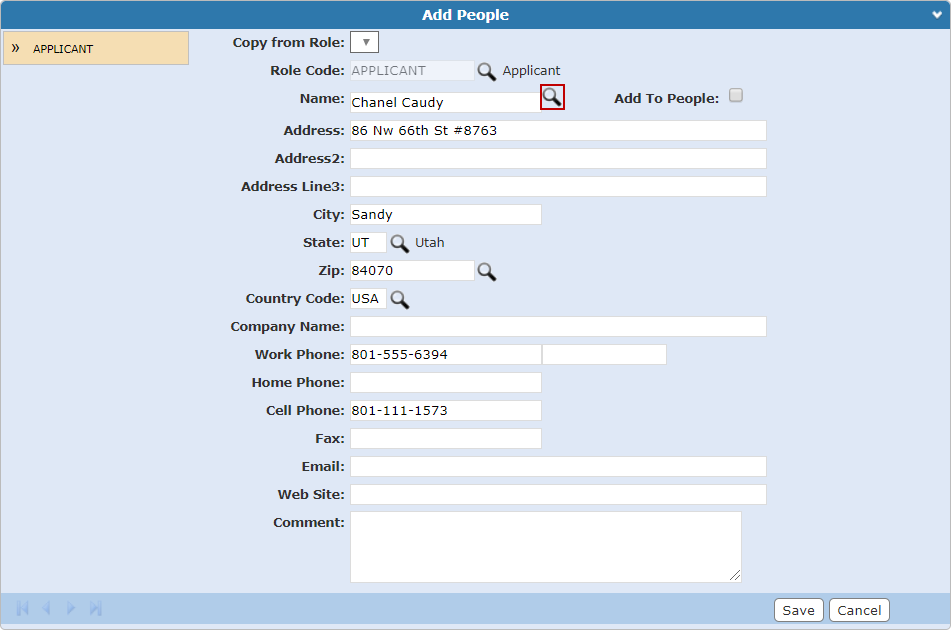This screenshot has width=951, height=630.
Task: Click the Work Phone extension field
Action: pos(604,355)
